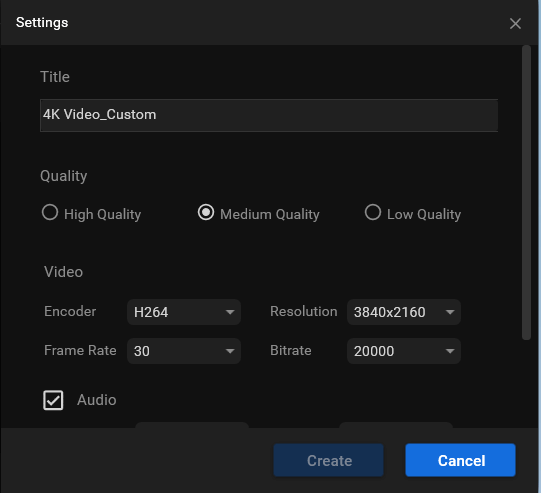Open the Bitrate 20000 dropdown
541x493 pixels.
404,351
